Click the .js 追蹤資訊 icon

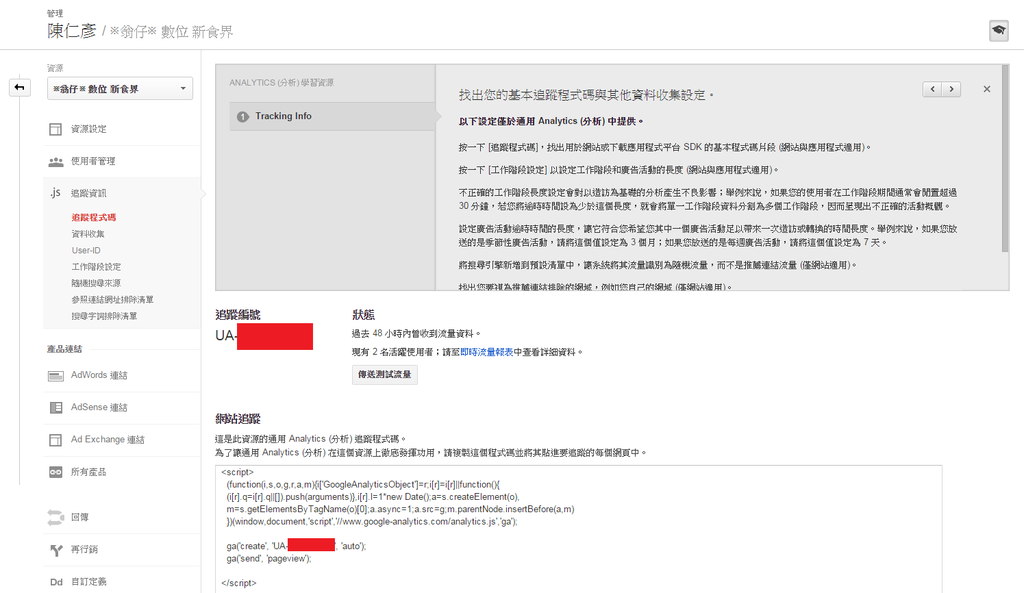[x=56, y=193]
